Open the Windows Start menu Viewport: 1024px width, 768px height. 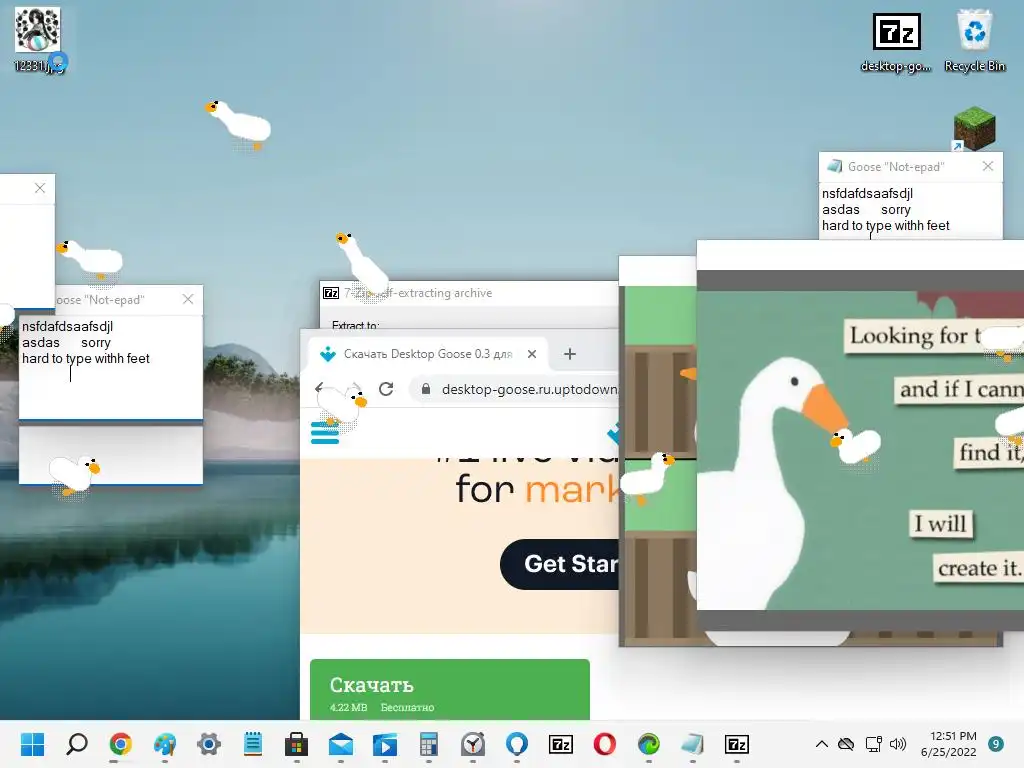point(32,744)
